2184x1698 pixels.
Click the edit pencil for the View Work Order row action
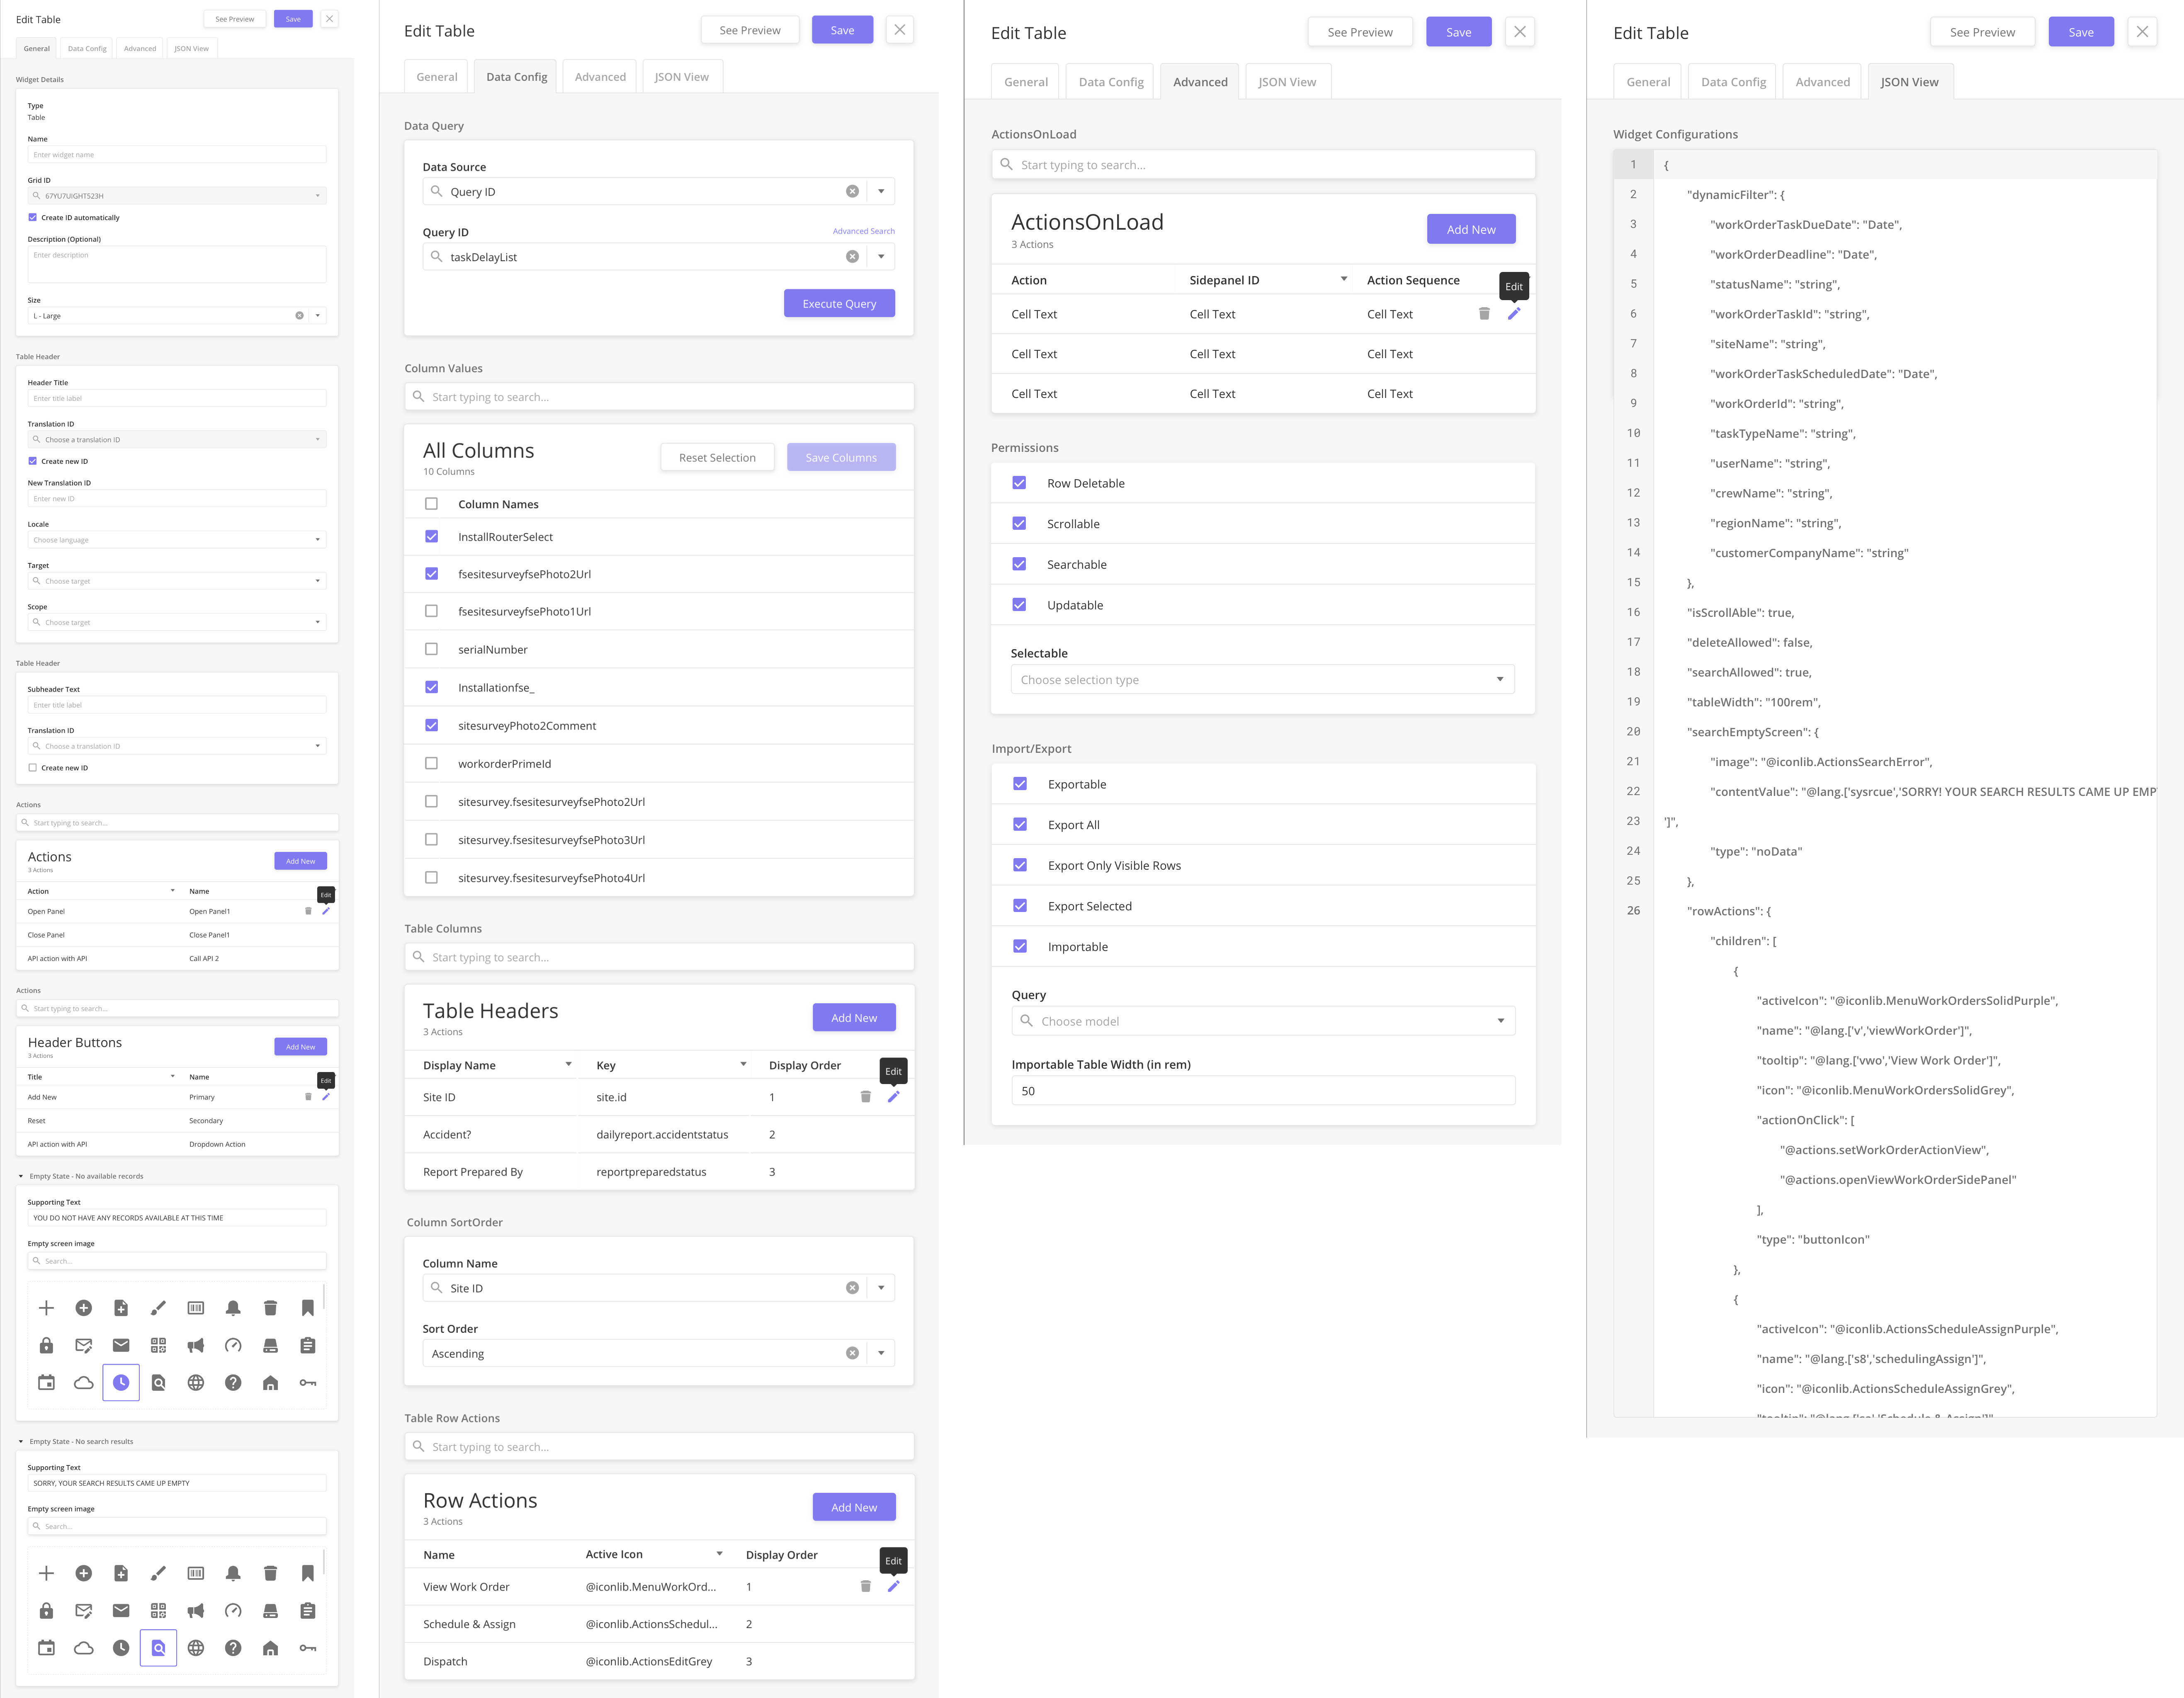tap(894, 1586)
